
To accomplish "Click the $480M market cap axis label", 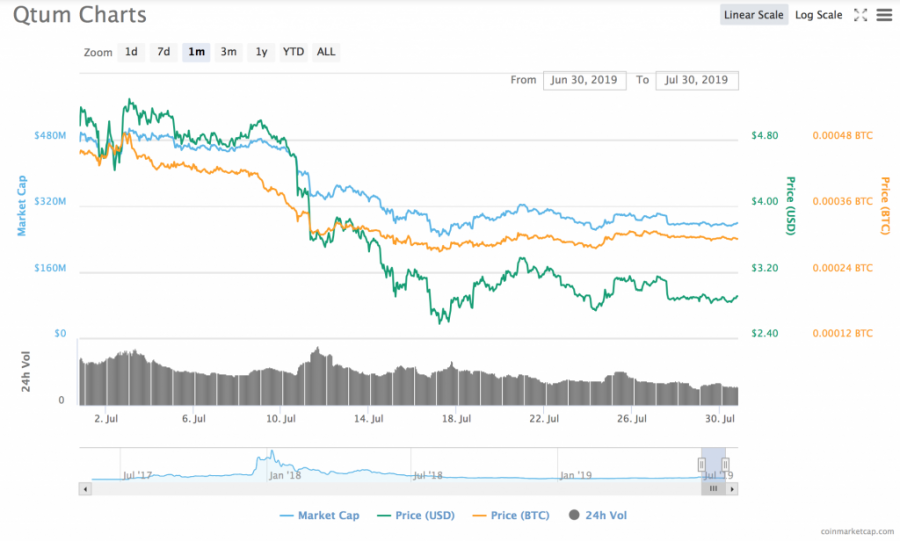I will point(50,136).
